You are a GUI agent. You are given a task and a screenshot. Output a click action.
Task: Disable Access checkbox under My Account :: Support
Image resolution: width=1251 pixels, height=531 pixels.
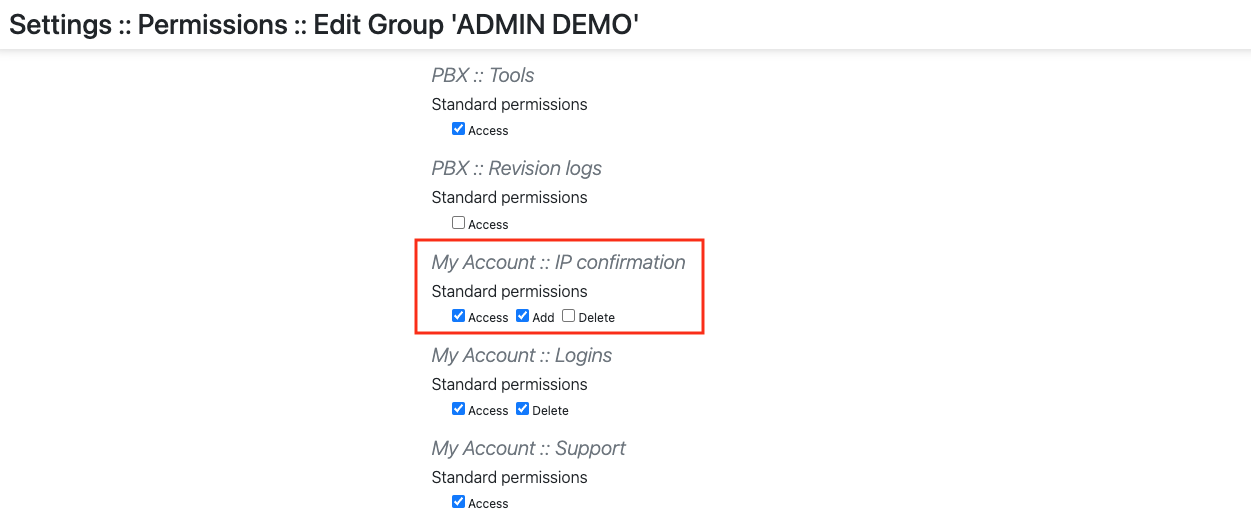[x=458, y=502]
